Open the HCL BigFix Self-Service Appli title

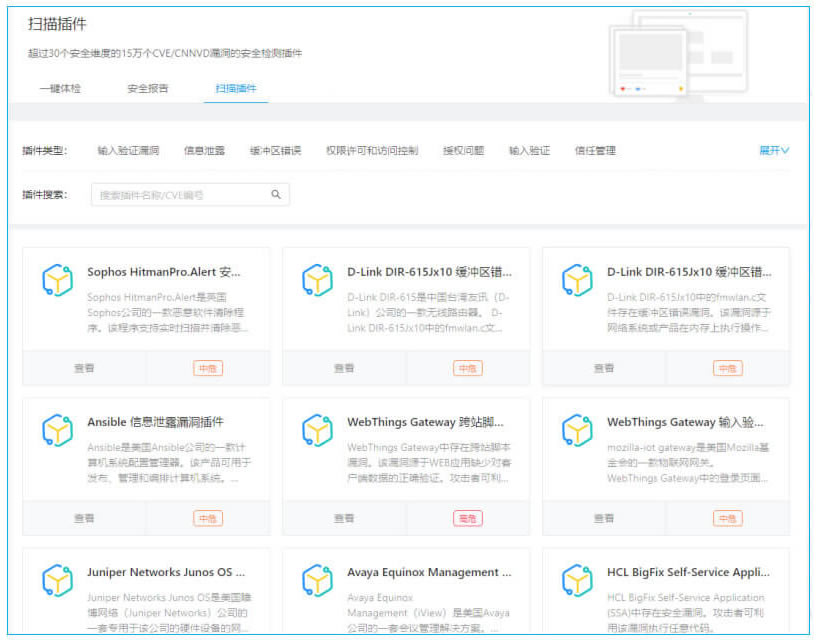tap(688, 571)
